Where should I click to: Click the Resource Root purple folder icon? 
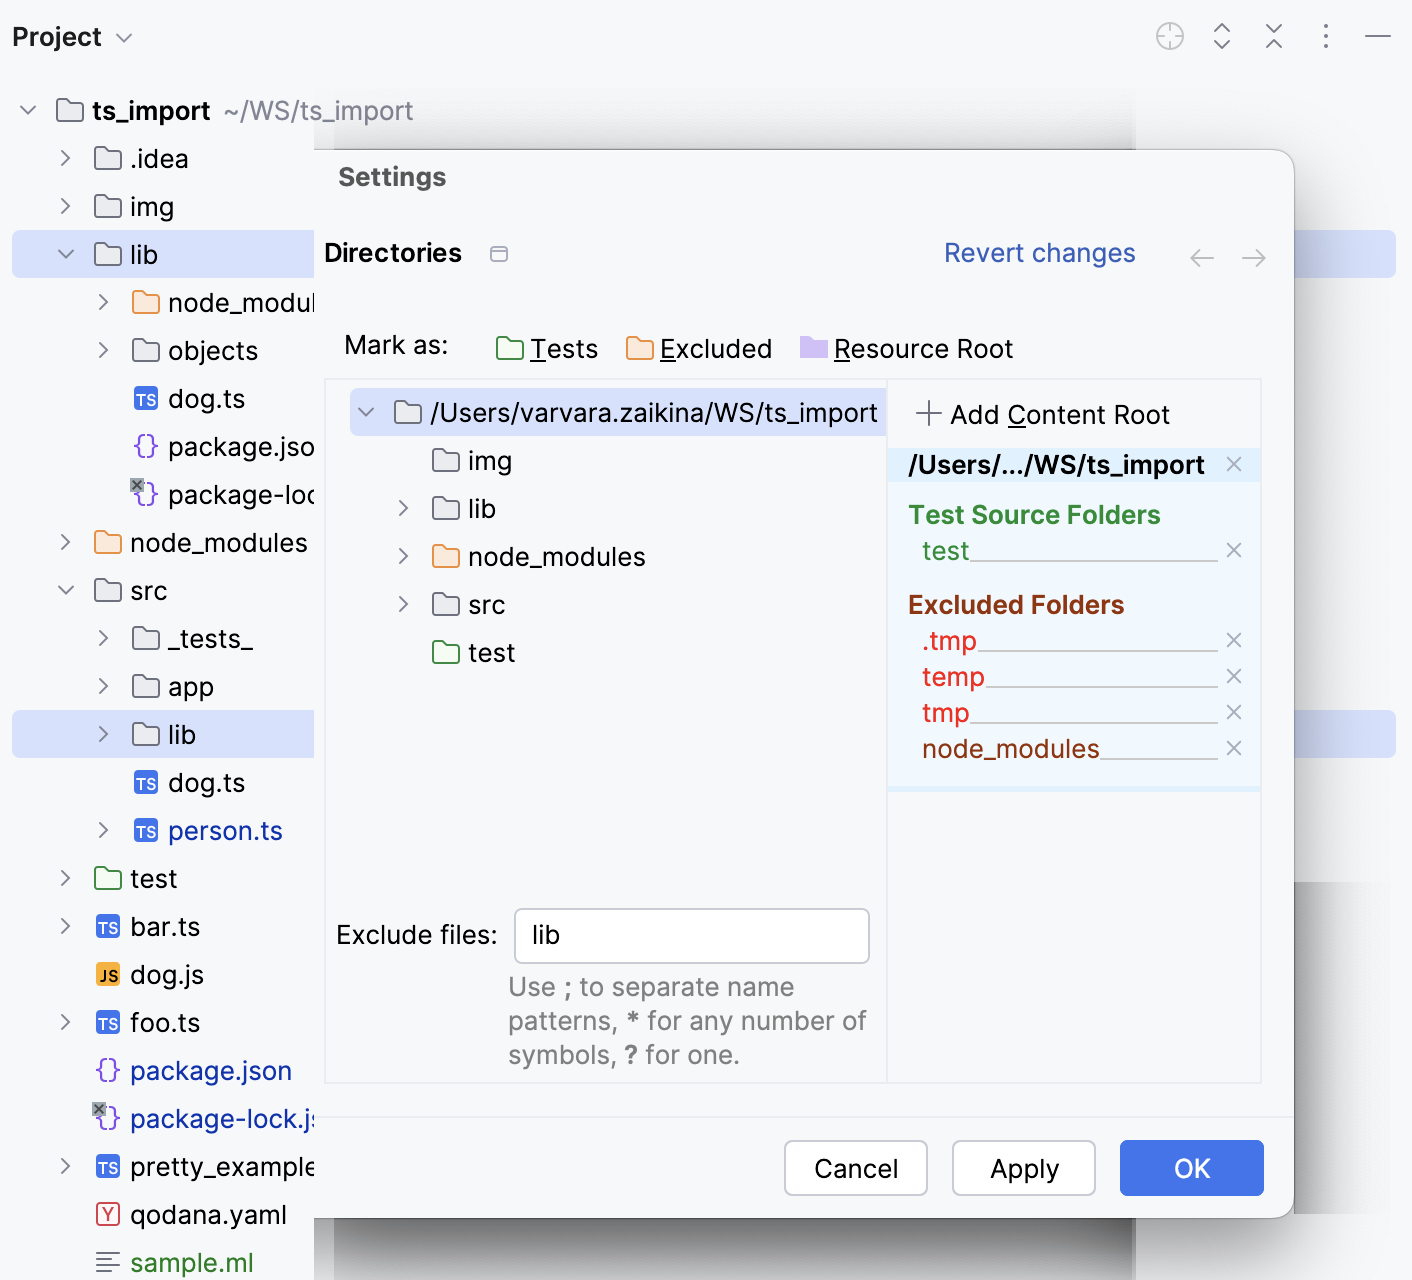(816, 348)
